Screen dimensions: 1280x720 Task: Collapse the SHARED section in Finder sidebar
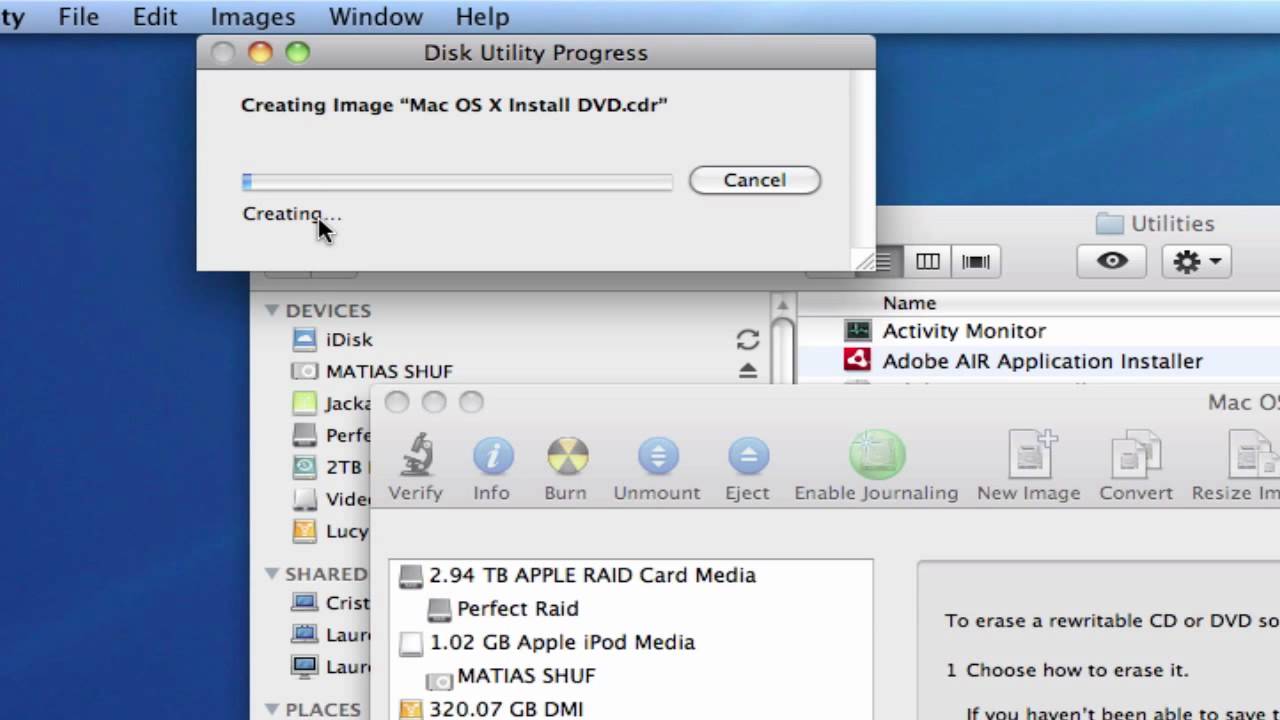coord(272,574)
